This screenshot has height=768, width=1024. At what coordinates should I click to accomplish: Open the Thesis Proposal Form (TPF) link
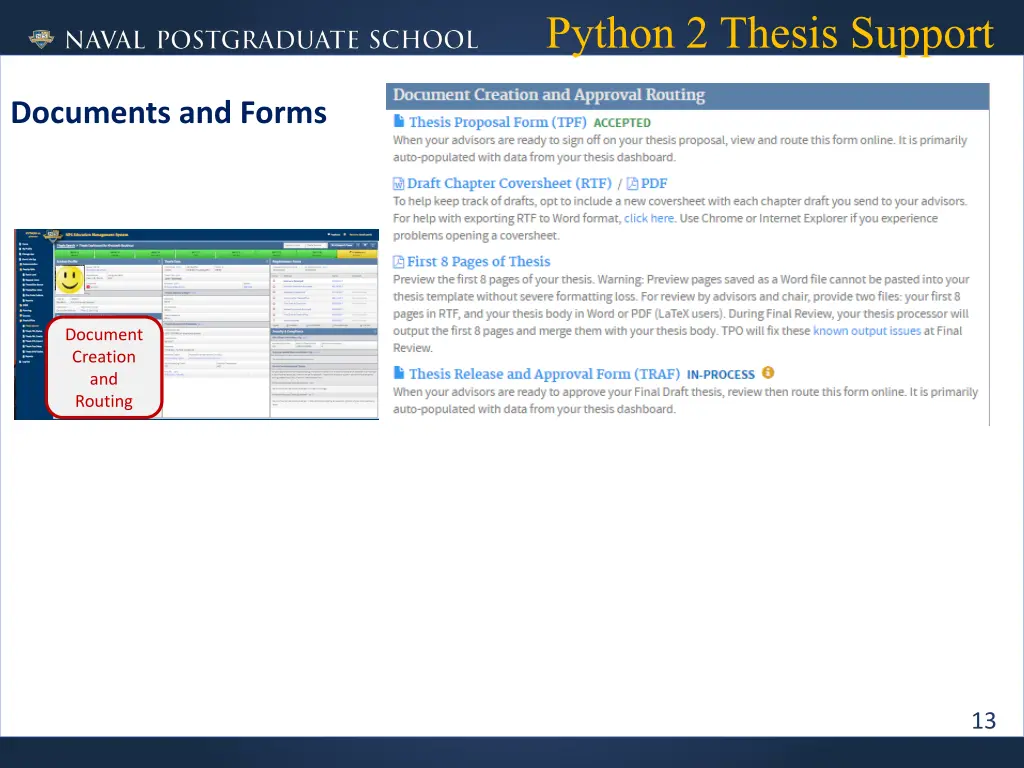498,122
